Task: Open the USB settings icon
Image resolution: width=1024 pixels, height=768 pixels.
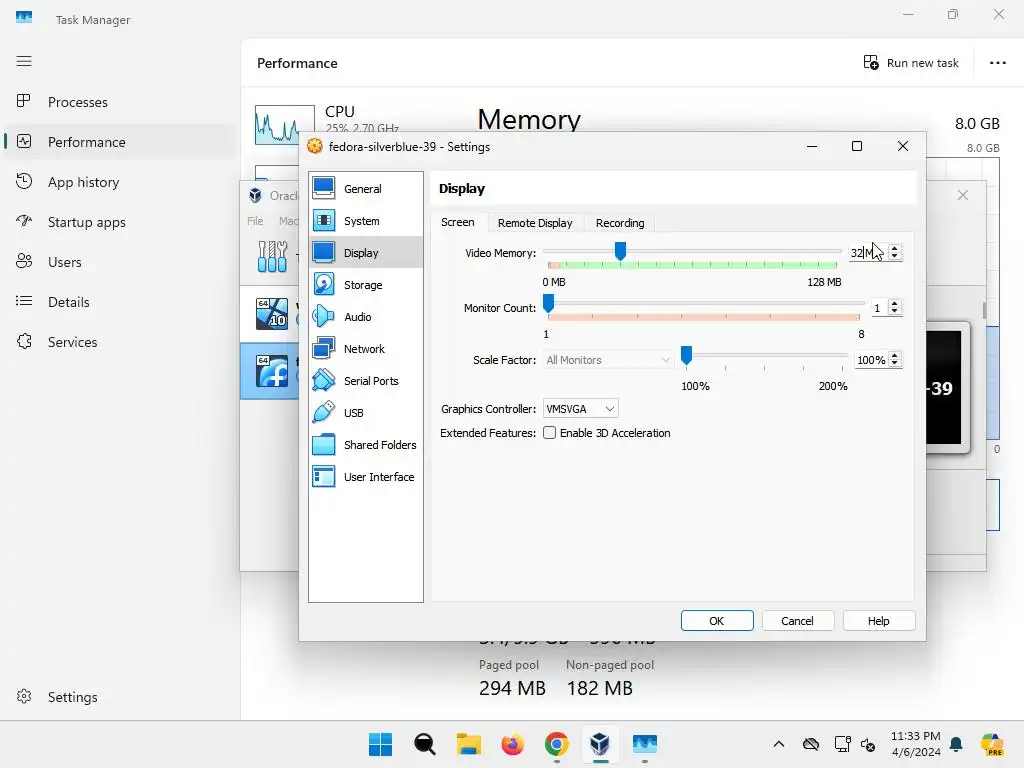Action: click(x=323, y=412)
